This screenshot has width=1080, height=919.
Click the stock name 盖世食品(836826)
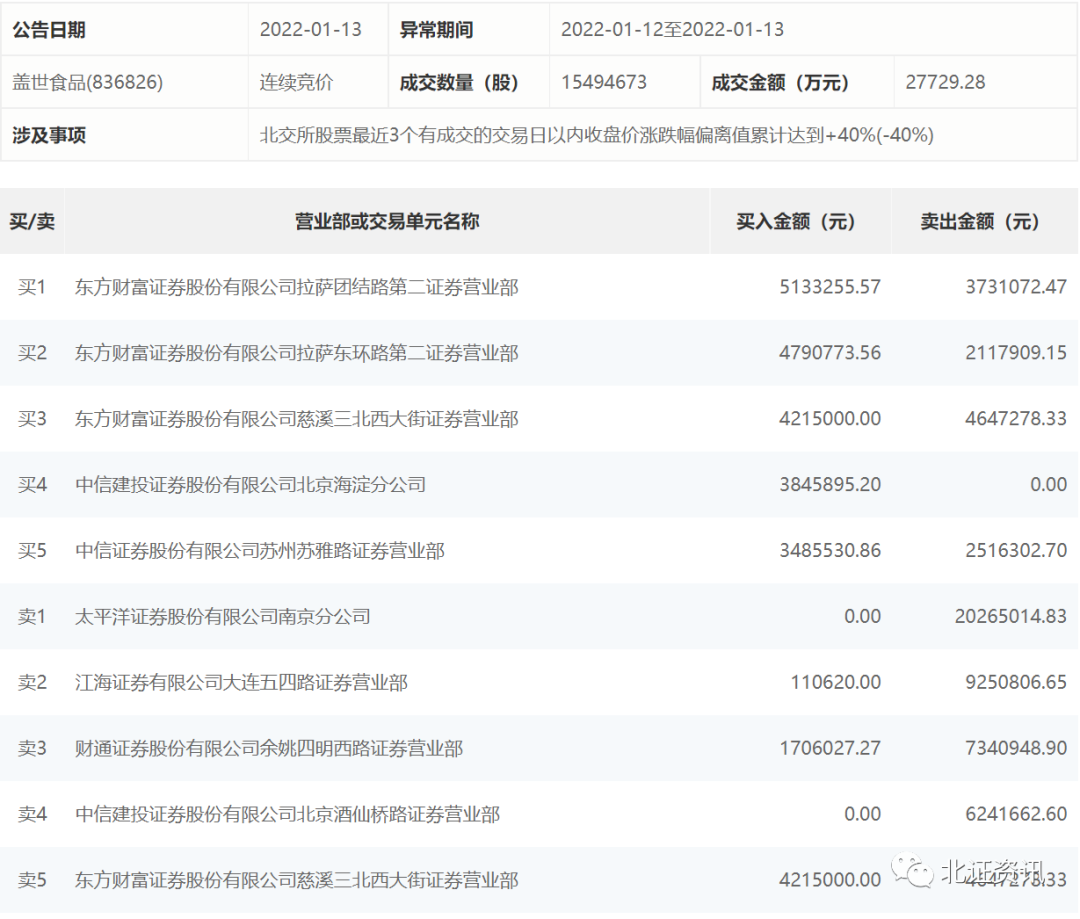[x=87, y=83]
